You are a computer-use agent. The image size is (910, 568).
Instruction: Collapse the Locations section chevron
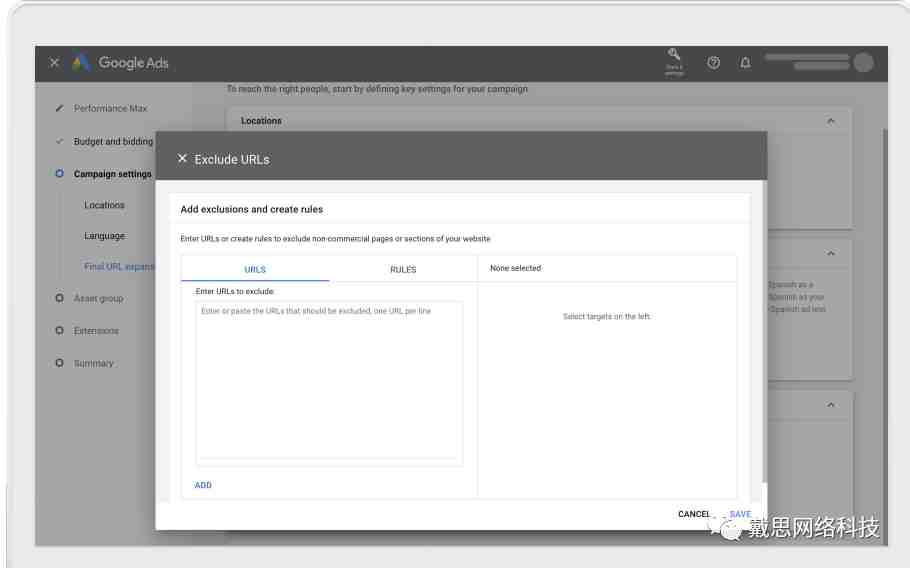click(x=830, y=121)
